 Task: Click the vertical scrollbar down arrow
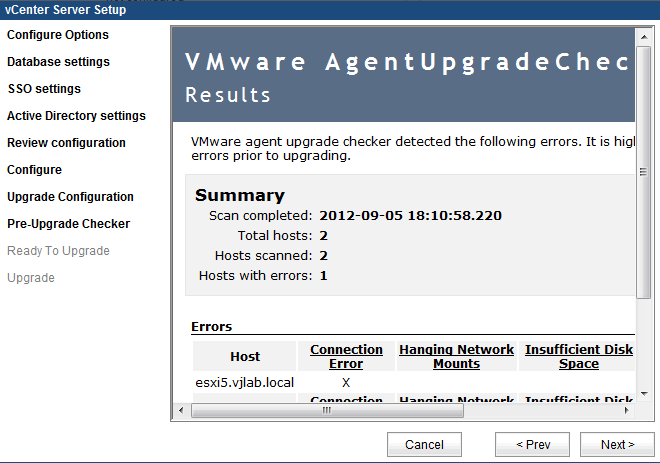(x=643, y=393)
